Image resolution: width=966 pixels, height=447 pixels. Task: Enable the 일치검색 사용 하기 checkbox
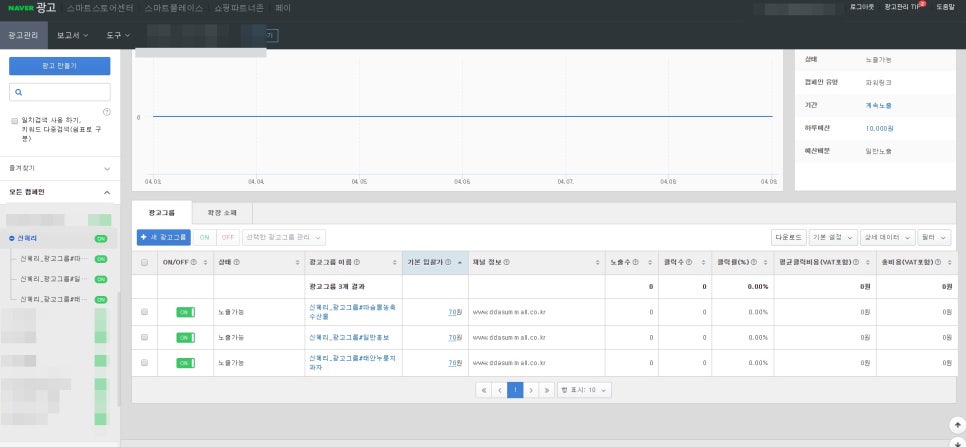pos(15,121)
